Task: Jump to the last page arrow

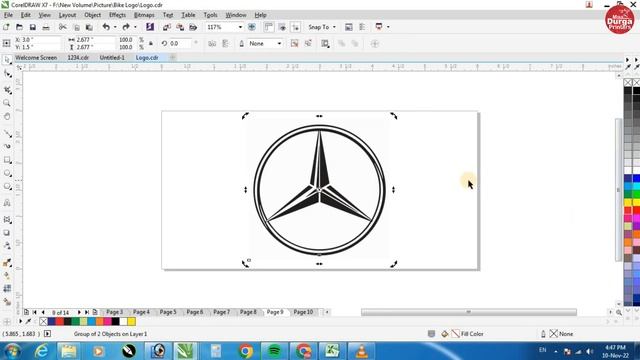Action: coord(87,312)
